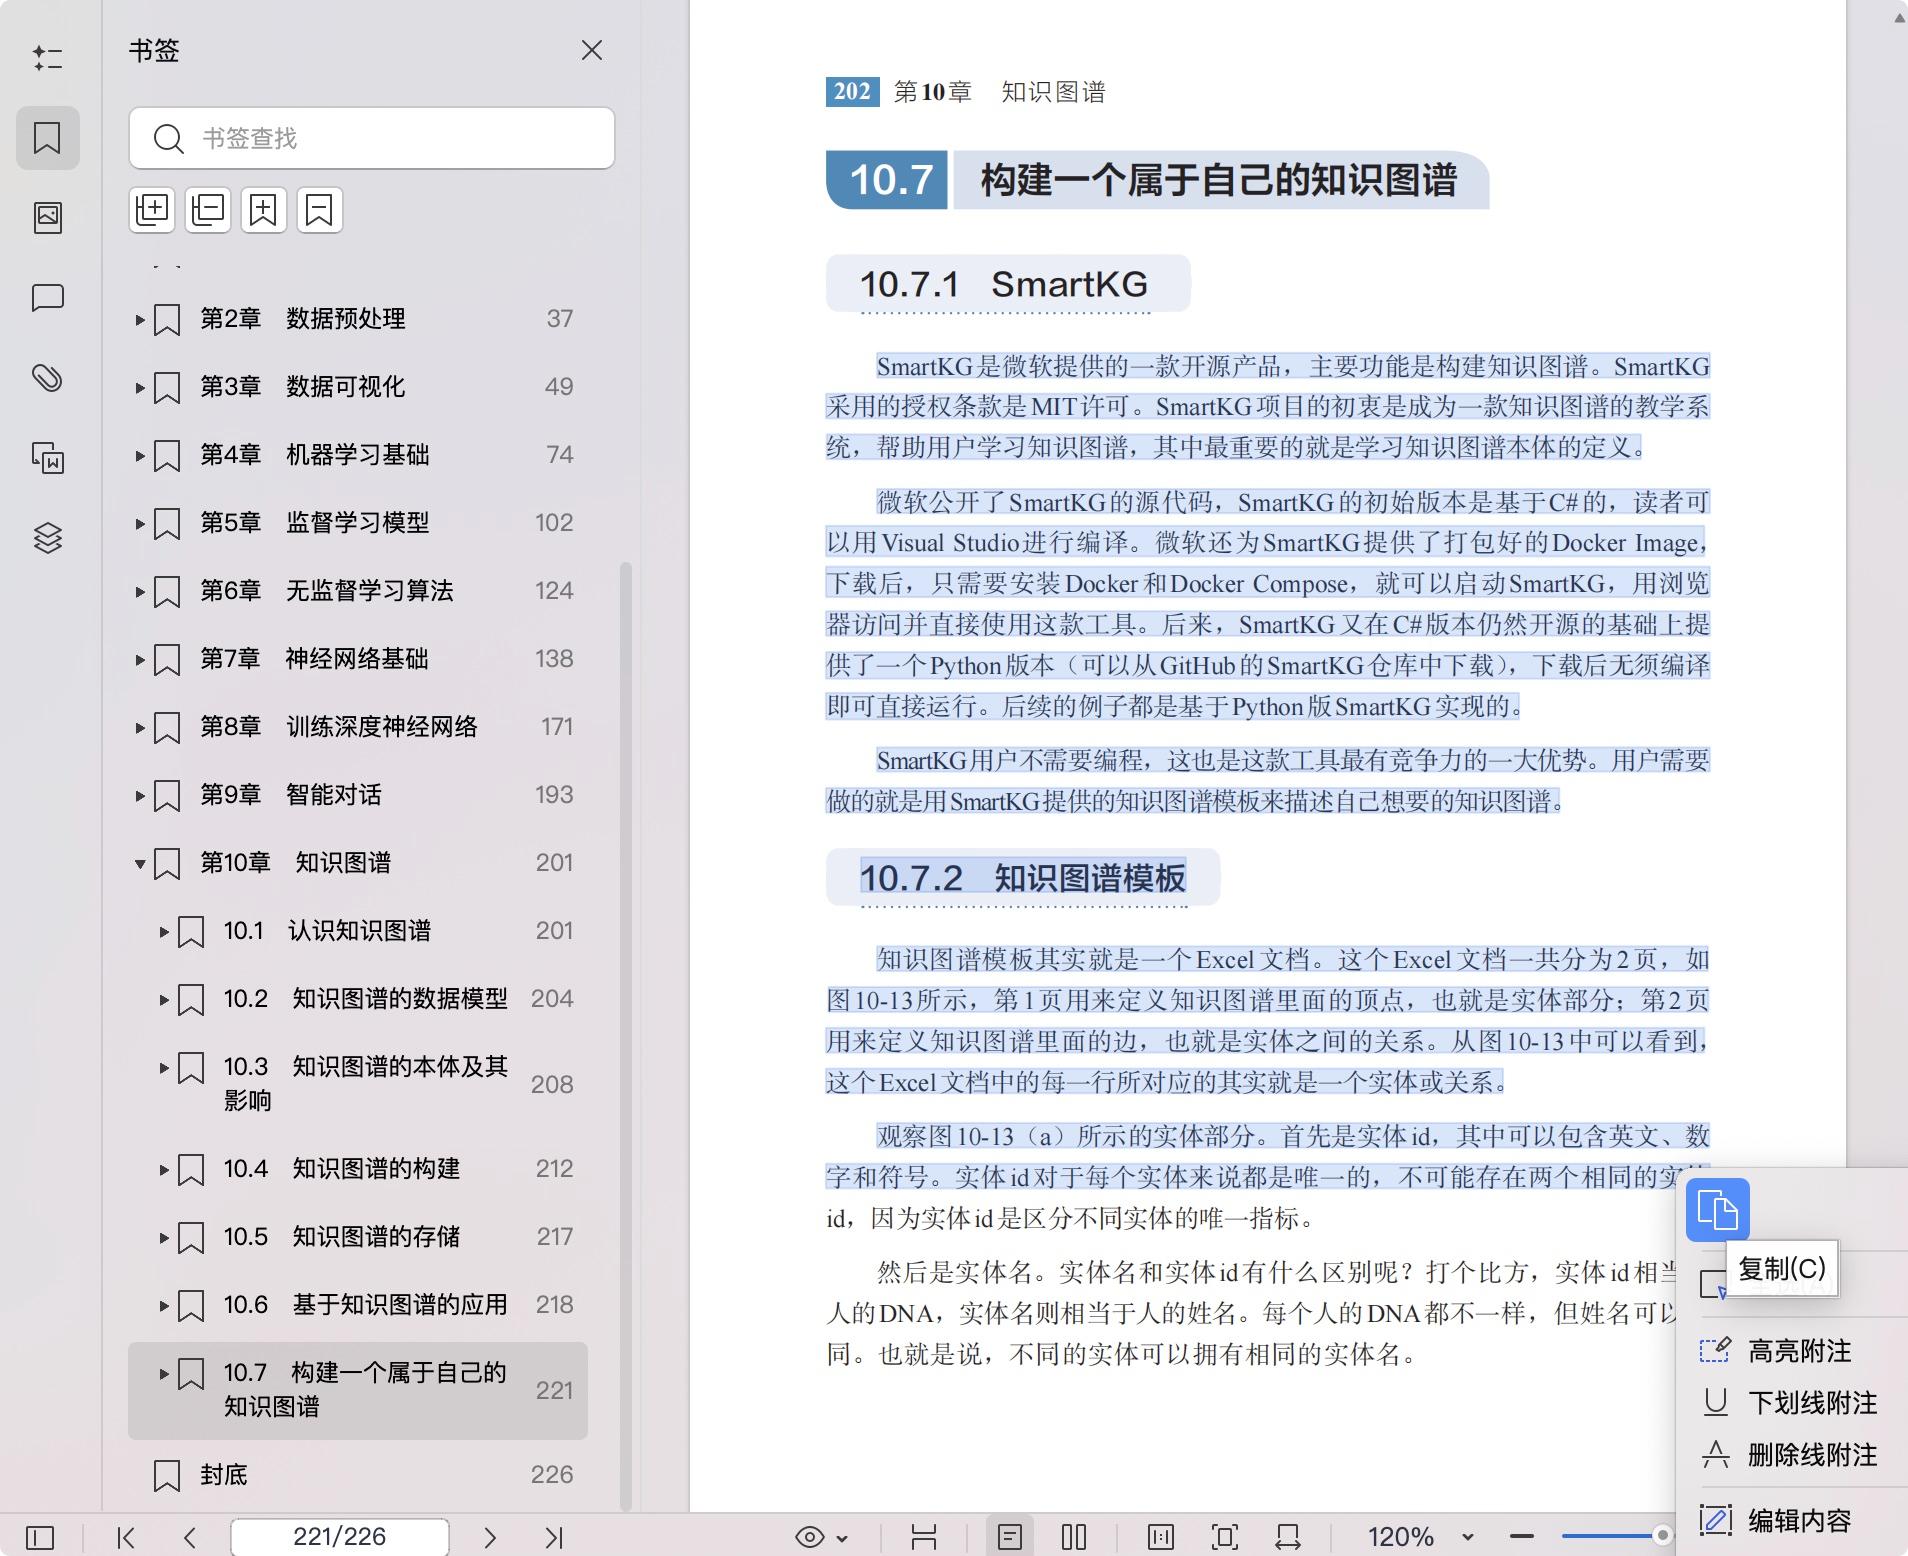Toggle the sidebar panel icon in status bar

click(40, 1537)
